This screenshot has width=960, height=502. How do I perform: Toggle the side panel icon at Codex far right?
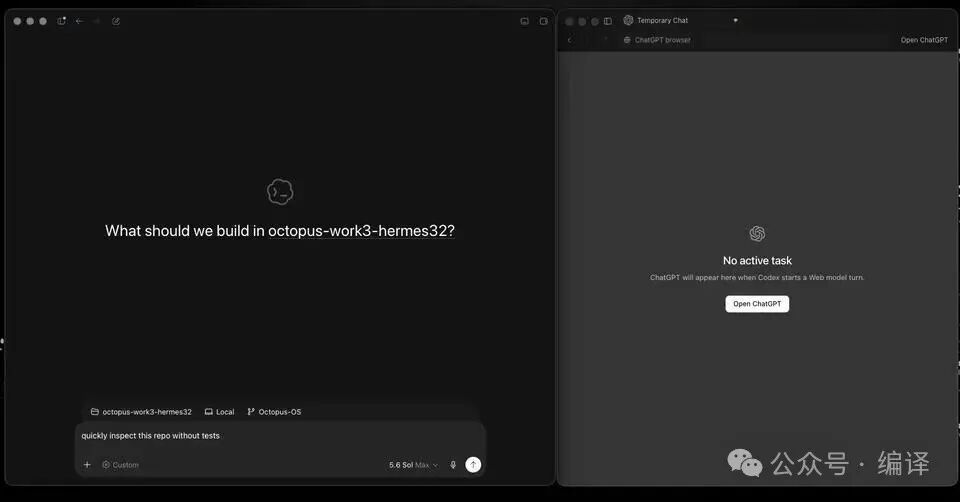(543, 21)
